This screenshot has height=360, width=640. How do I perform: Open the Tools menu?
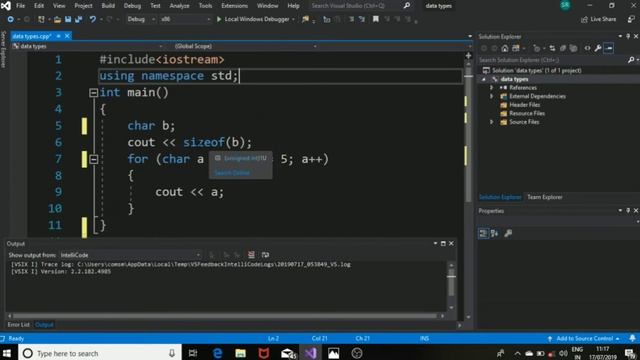pyautogui.click(x=205, y=6)
